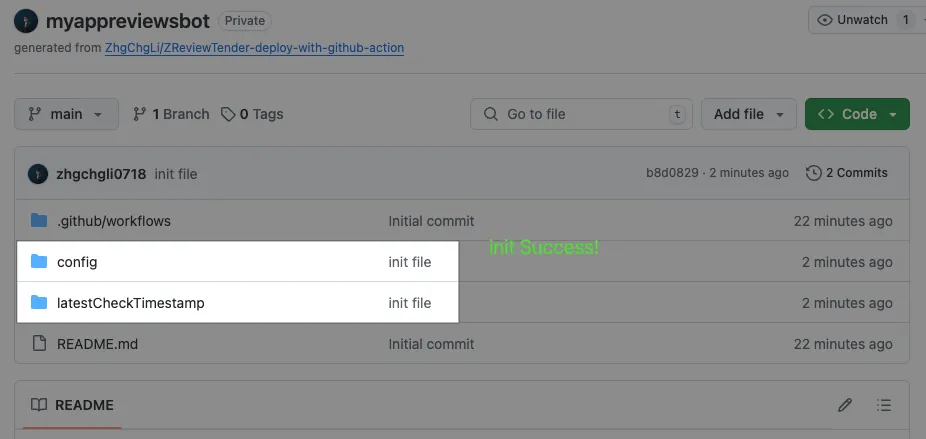This screenshot has width=926, height=439.
Task: View the 1 Branch list
Action: click(171, 114)
